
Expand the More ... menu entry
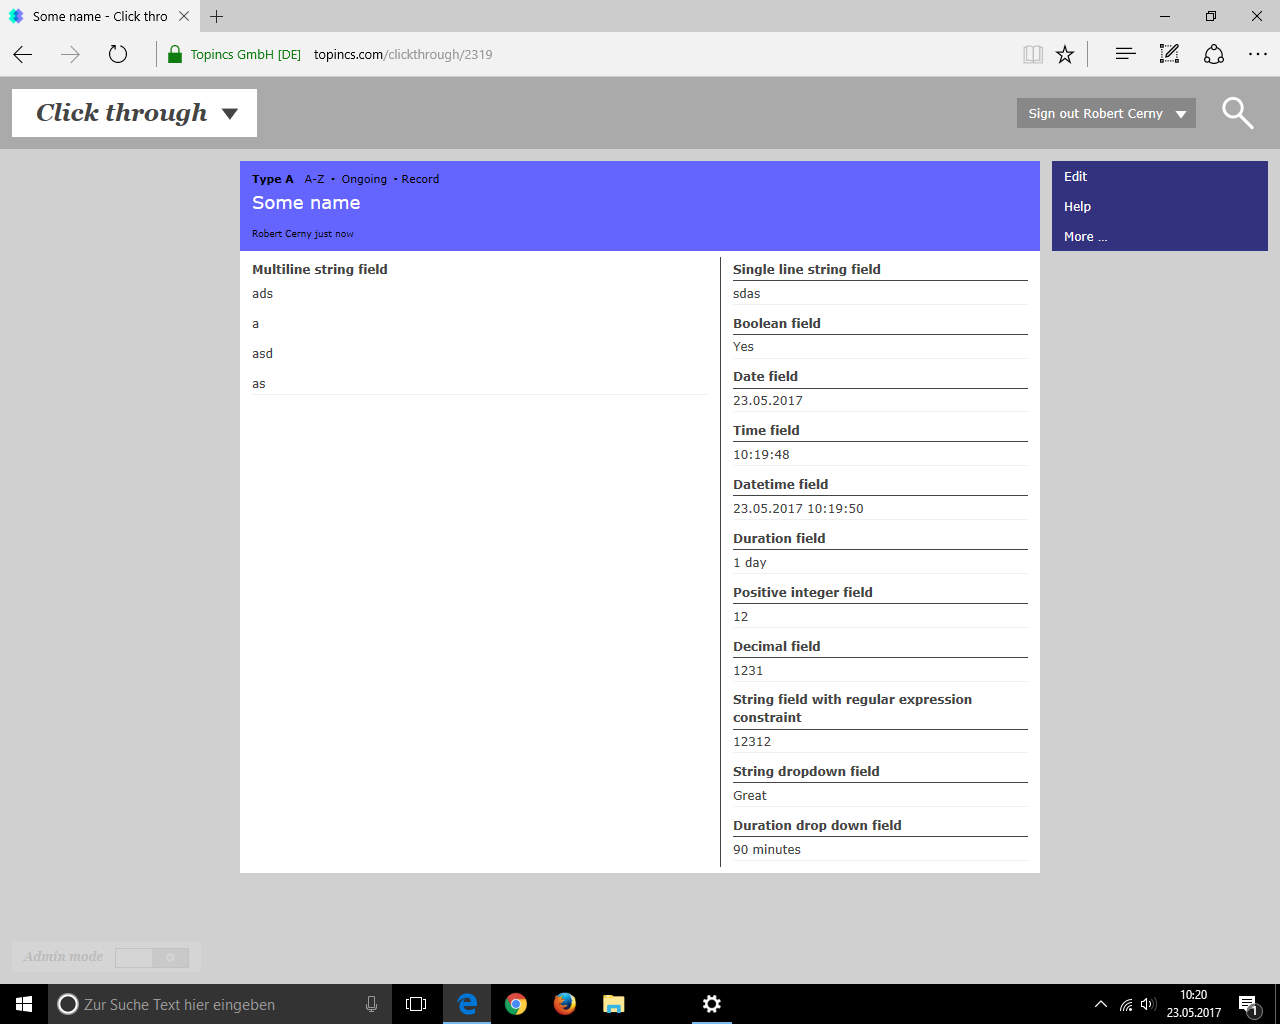tap(1085, 237)
